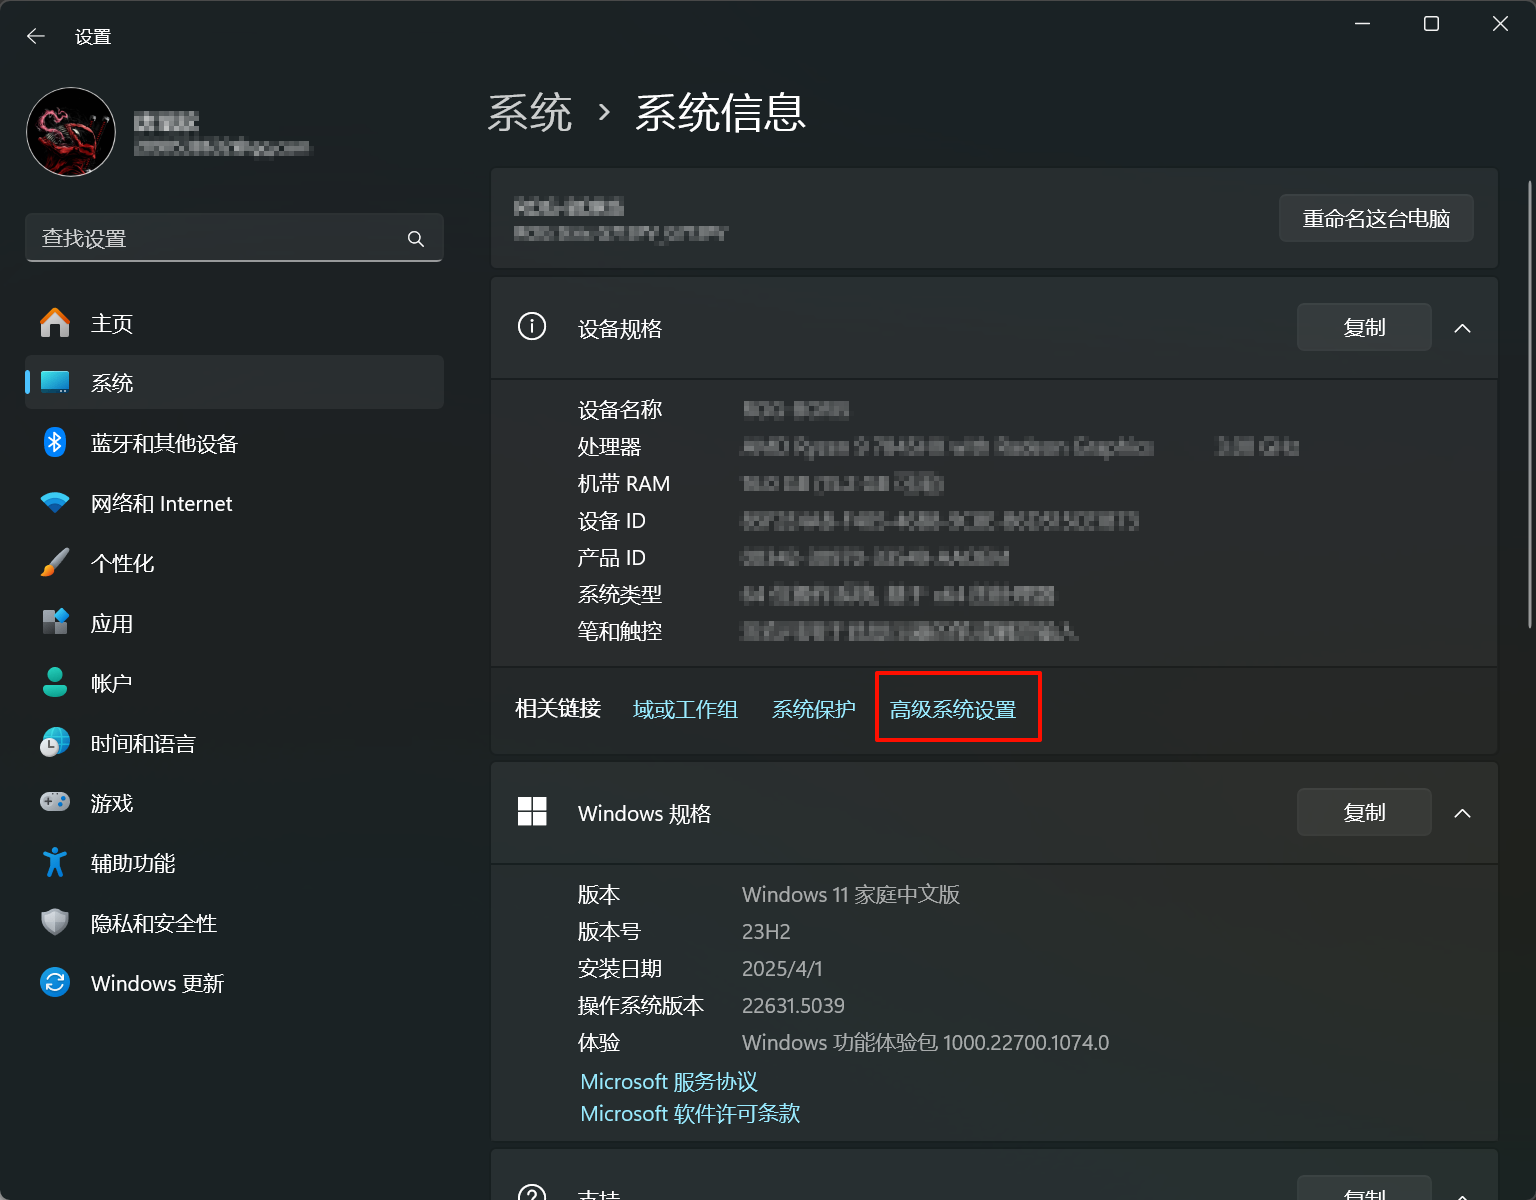Click the 隐私和安全性 shield icon
Screen dimensions: 1536x1200
[x=55, y=922]
